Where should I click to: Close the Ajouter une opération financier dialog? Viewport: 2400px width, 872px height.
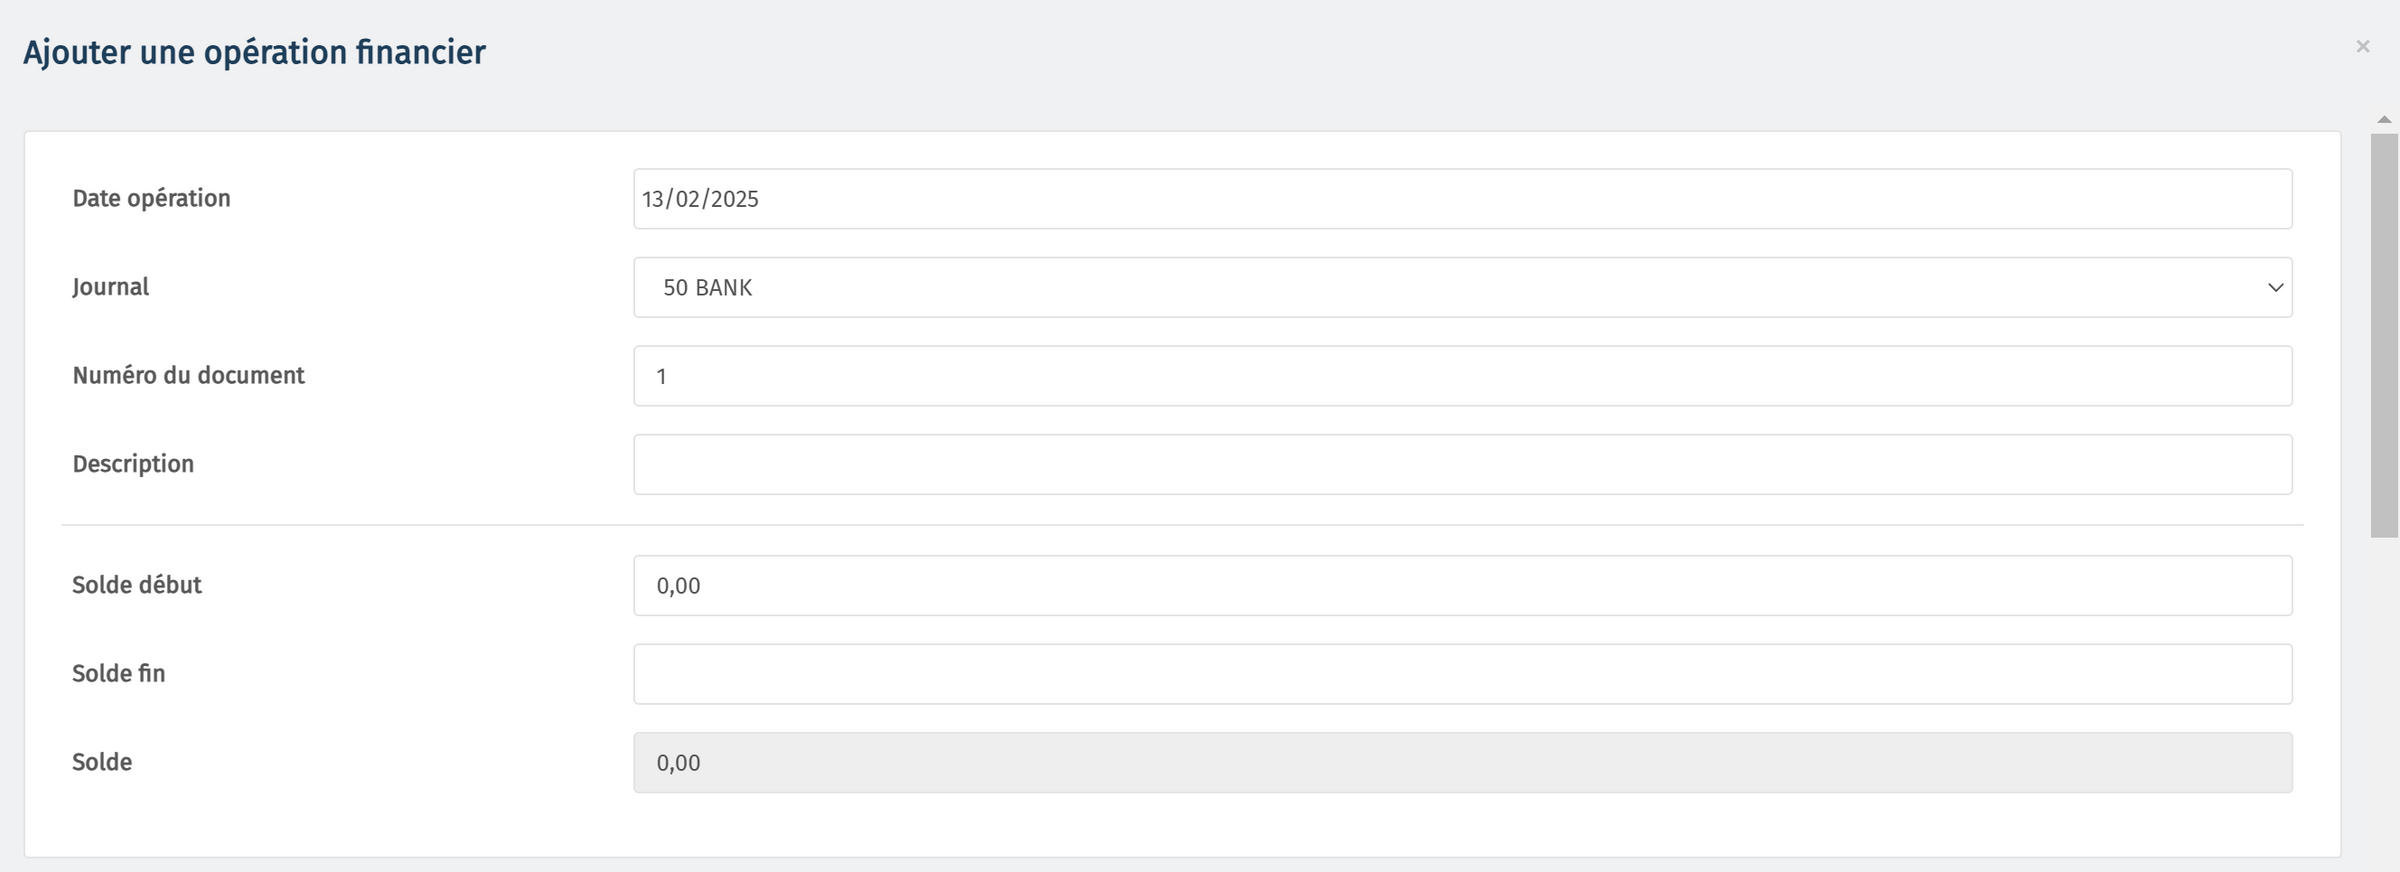pos(2362,47)
